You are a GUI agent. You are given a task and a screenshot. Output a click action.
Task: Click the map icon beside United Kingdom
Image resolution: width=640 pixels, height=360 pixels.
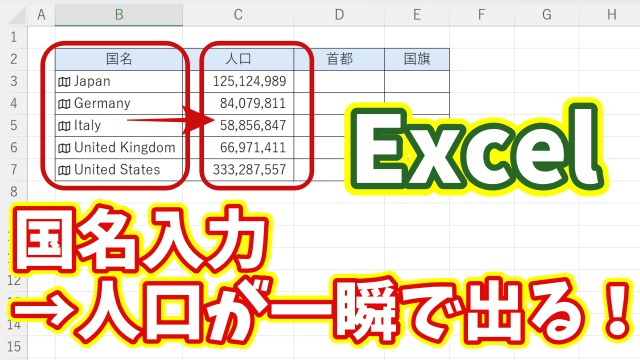(x=64, y=148)
